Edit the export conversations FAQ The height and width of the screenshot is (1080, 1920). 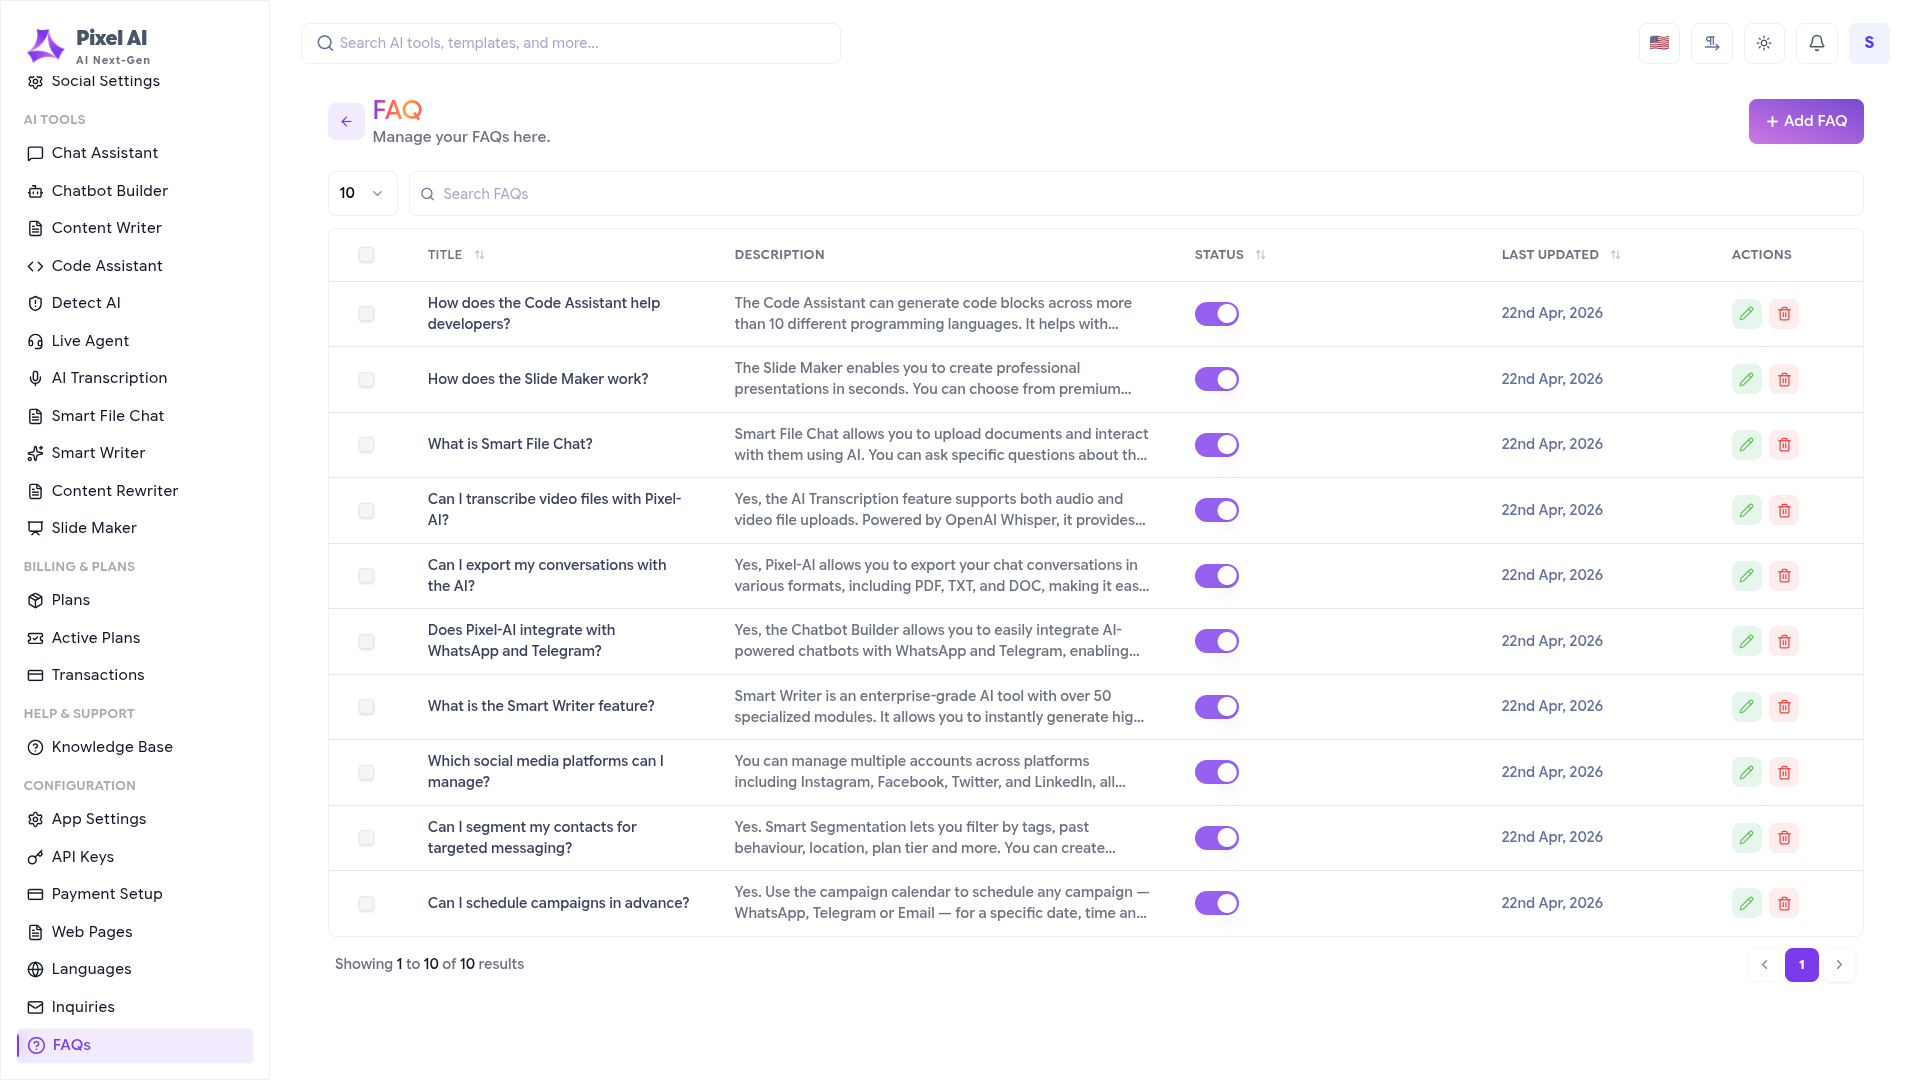click(1746, 576)
